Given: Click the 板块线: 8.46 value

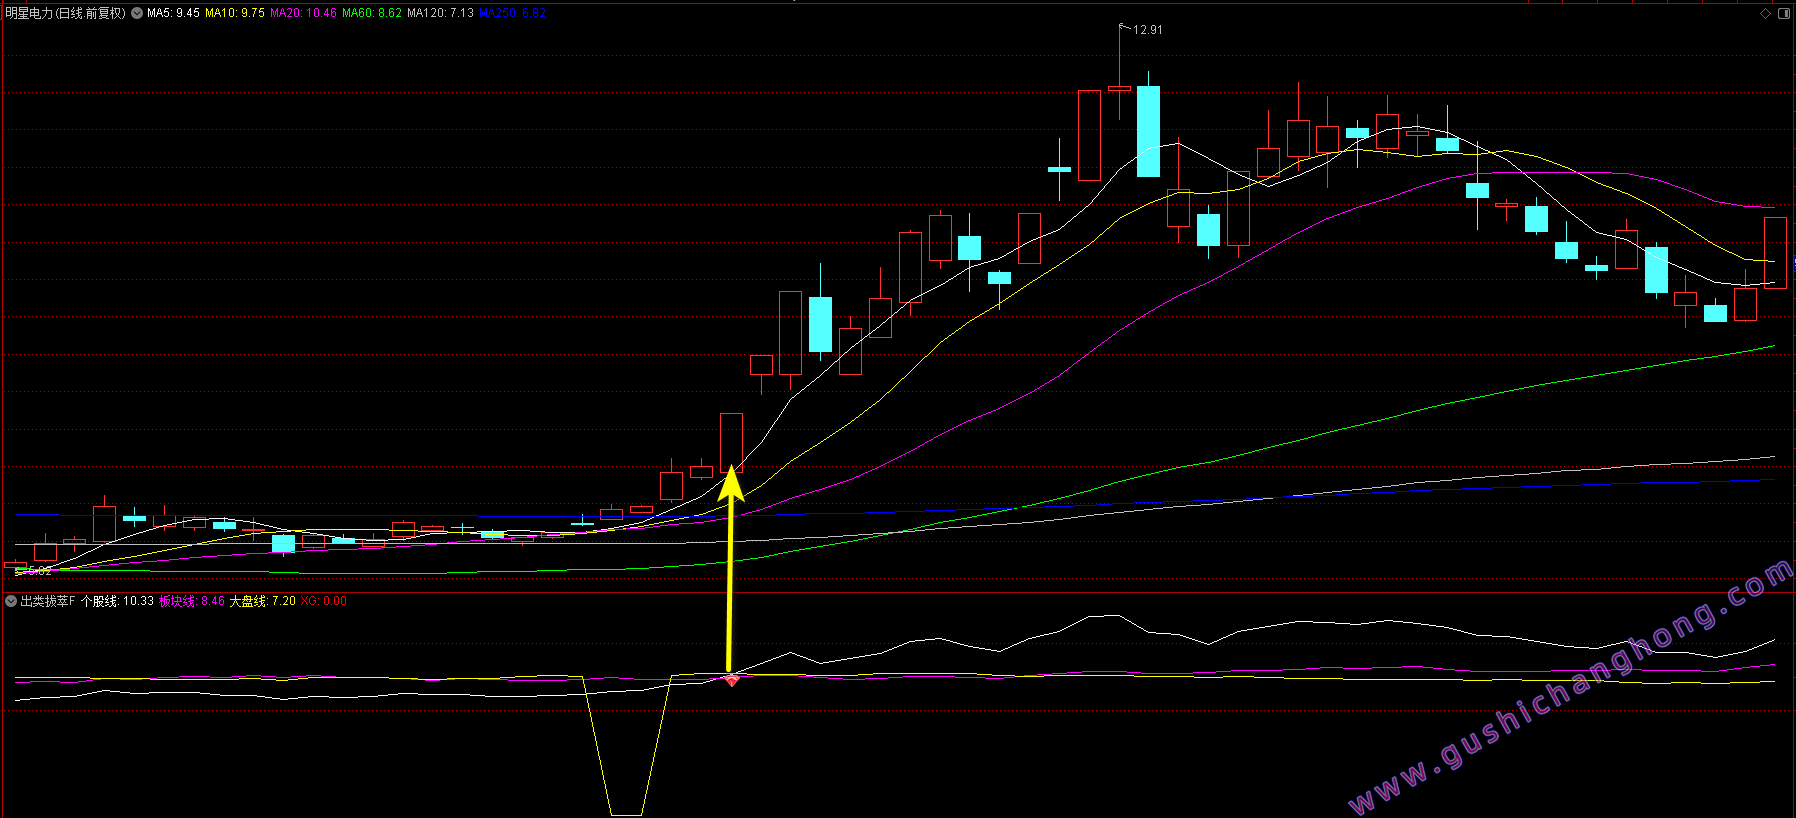Looking at the screenshot, I should [192, 601].
